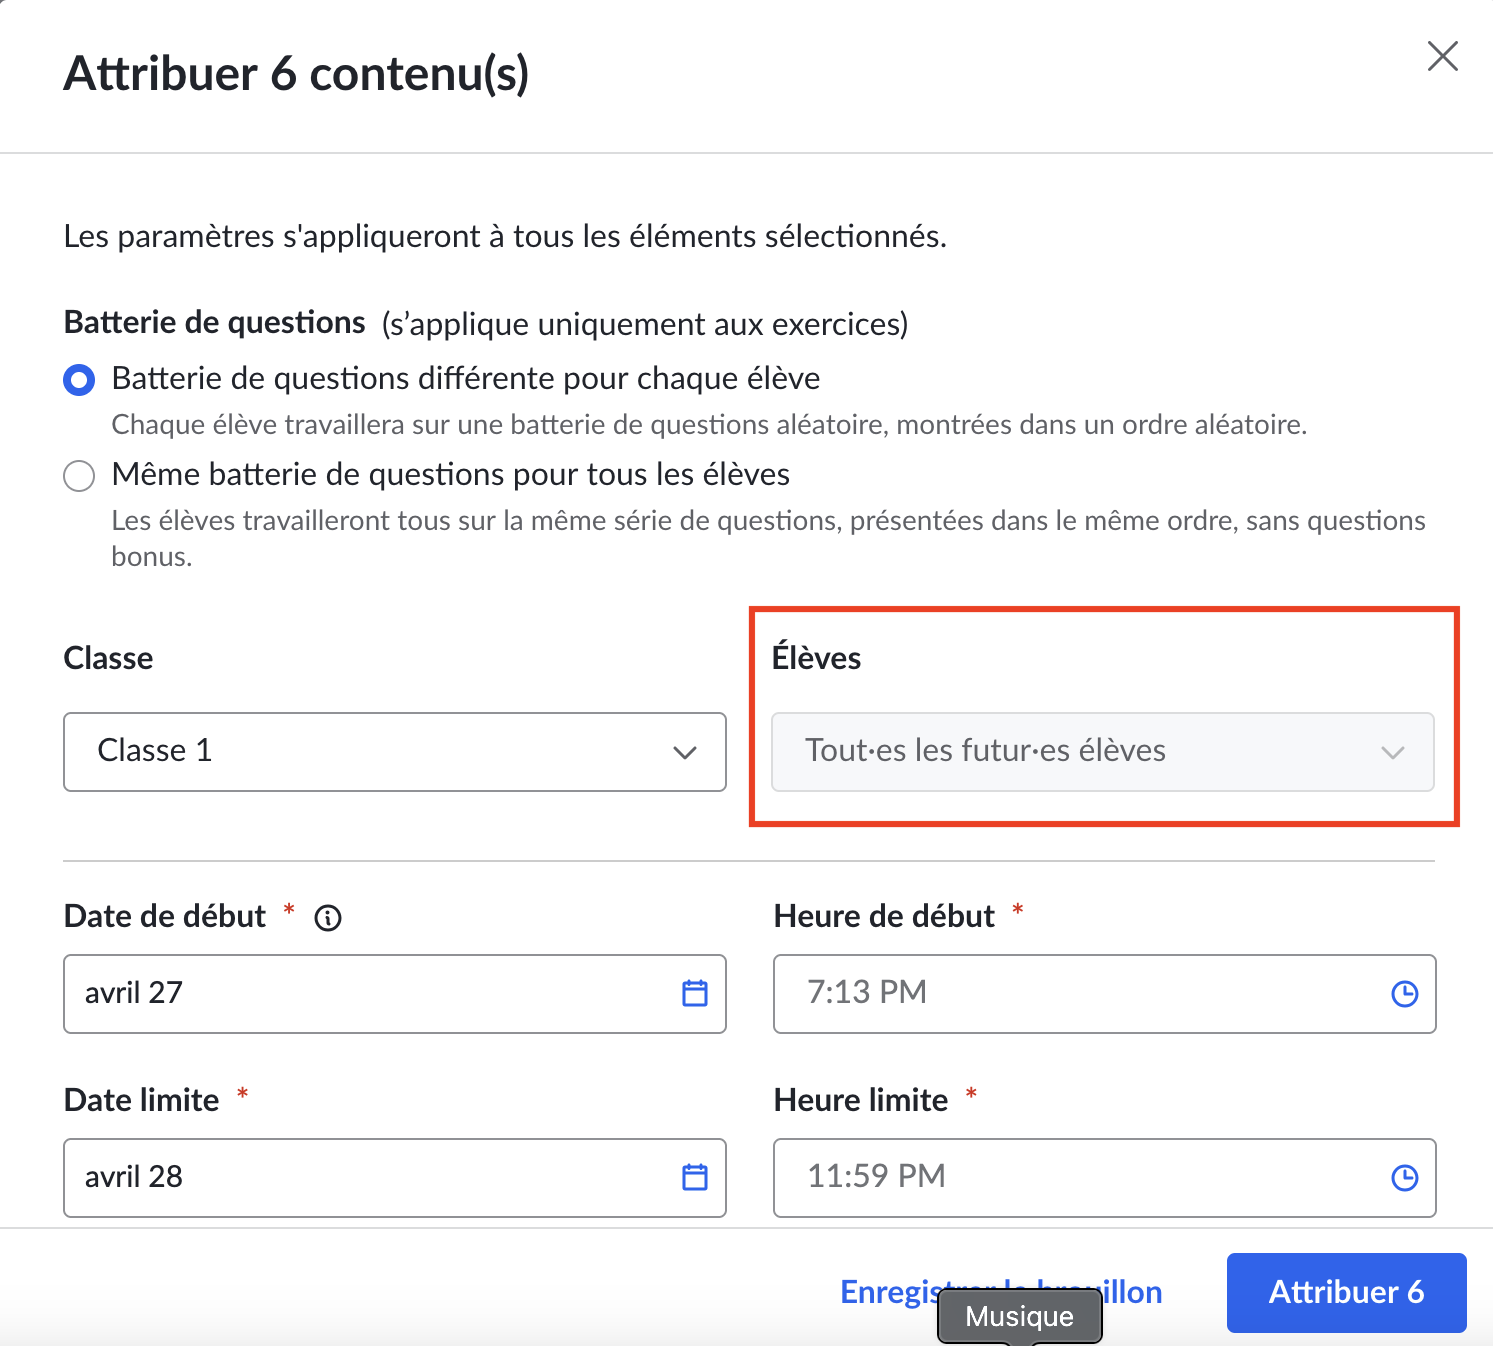Click the label Même batterie de questions pour tous les élèves
Viewport: 1493px width, 1348px height.
coord(451,474)
